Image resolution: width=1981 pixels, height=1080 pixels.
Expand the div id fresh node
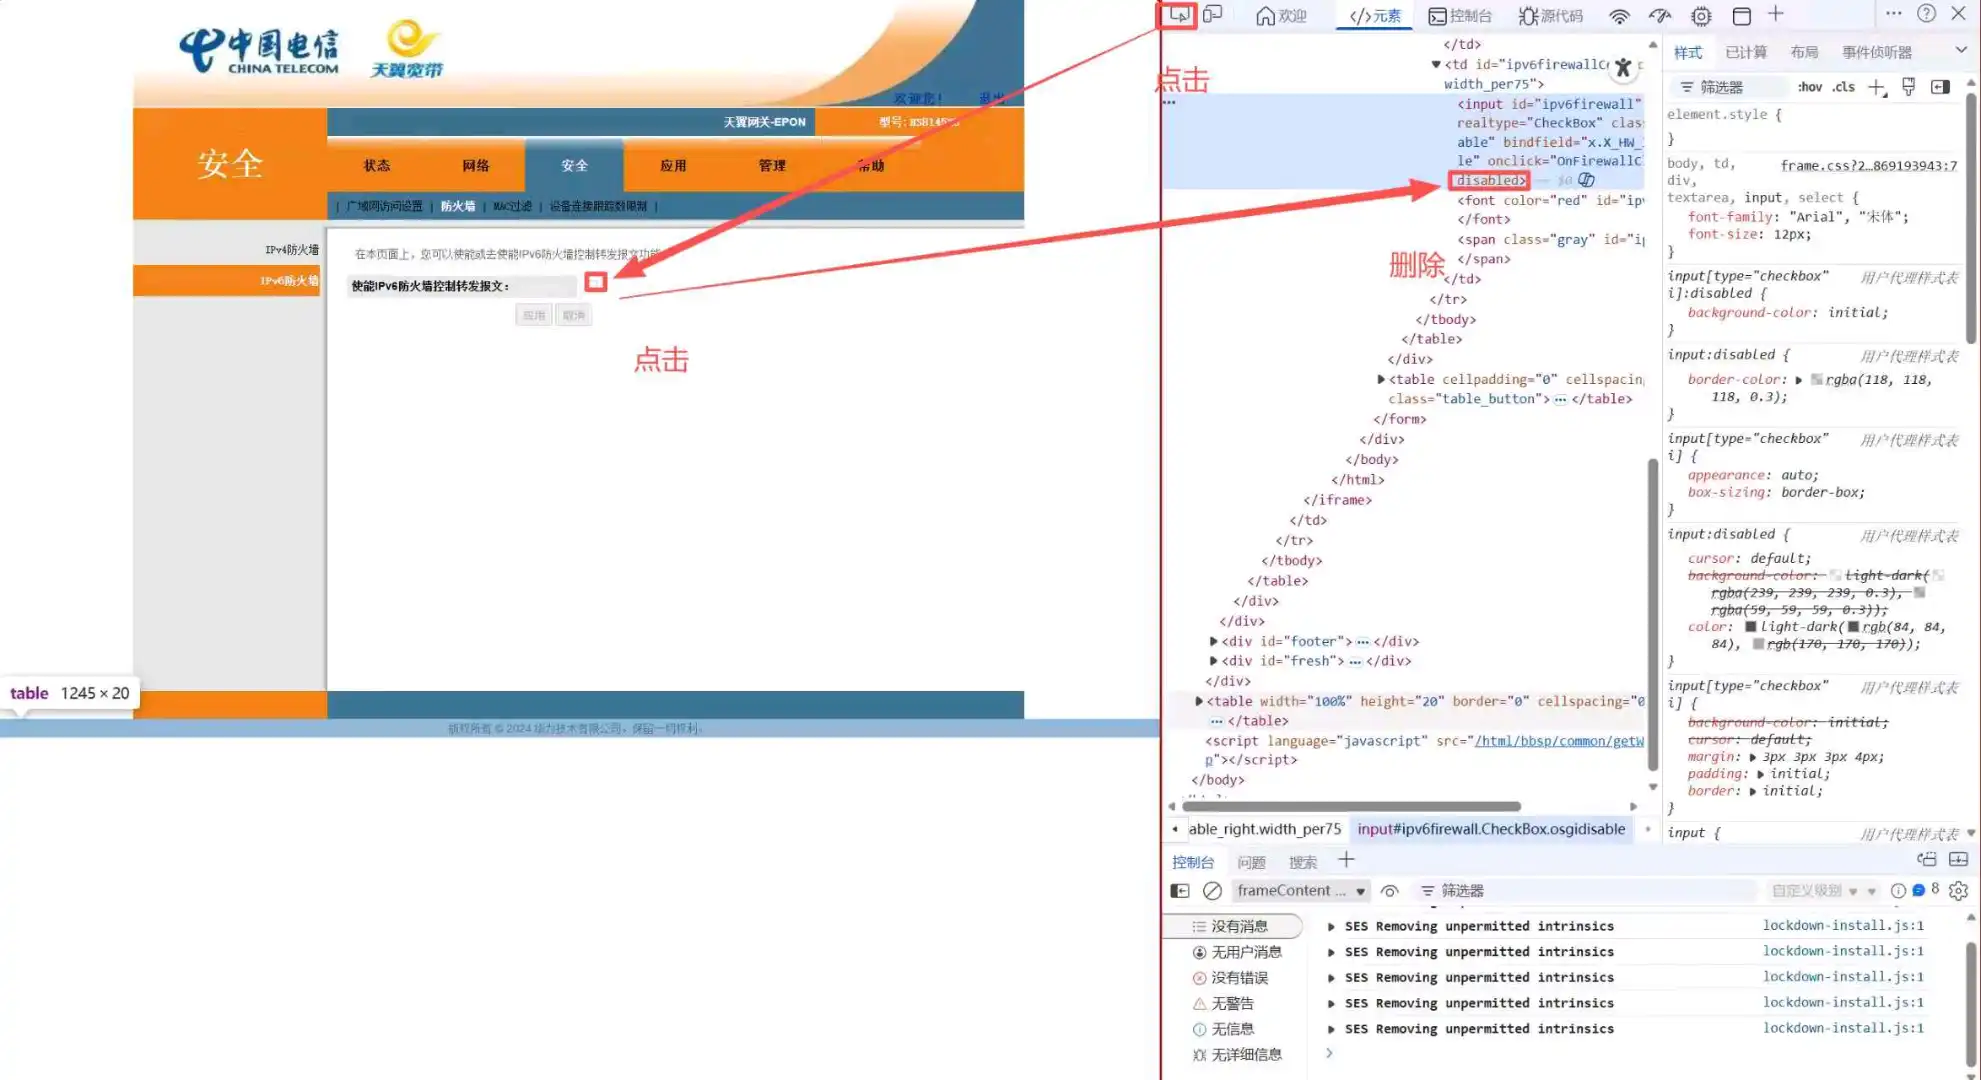(1213, 661)
